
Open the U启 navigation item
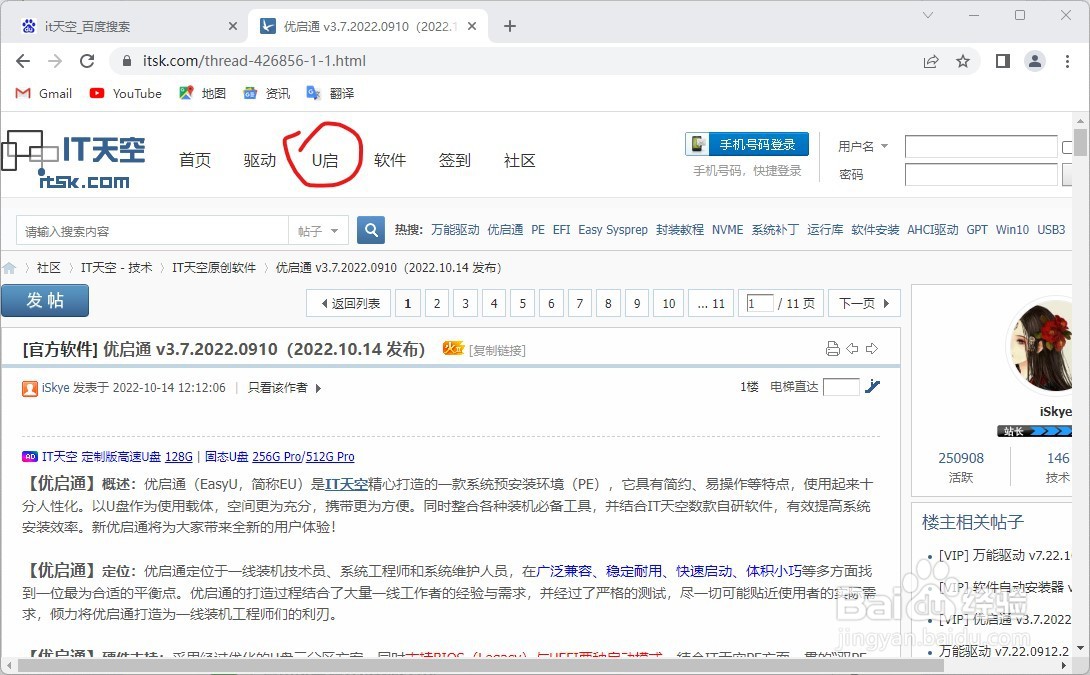click(x=325, y=161)
